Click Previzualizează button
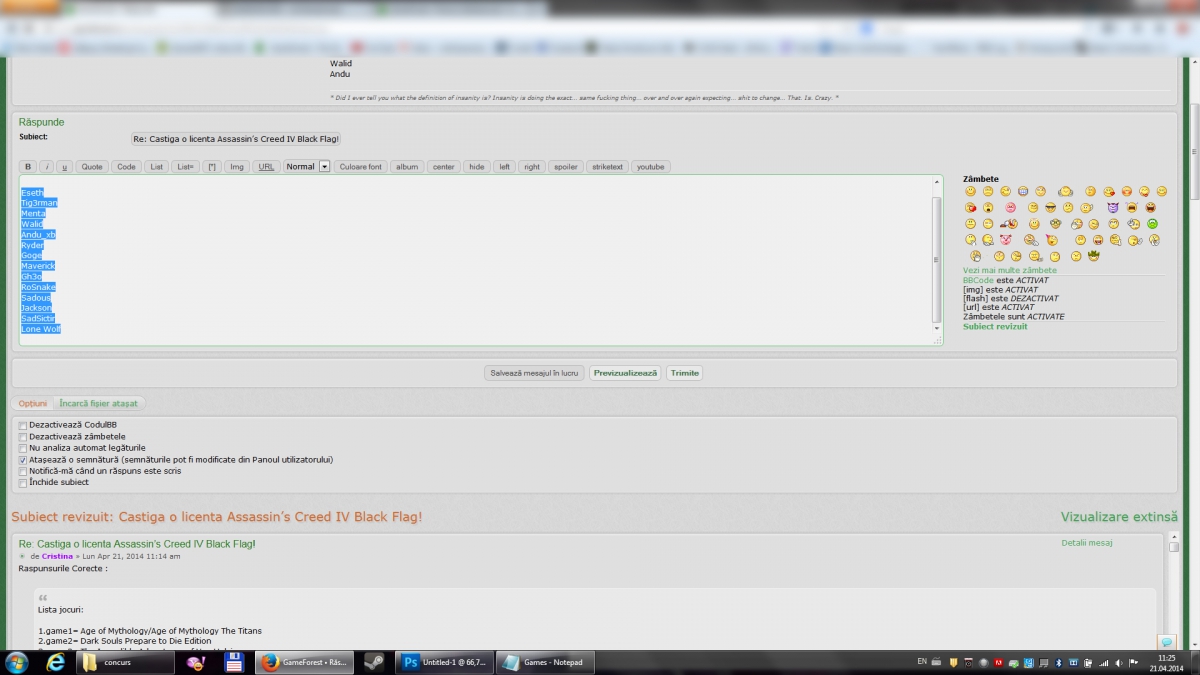1200x675 pixels. point(625,373)
